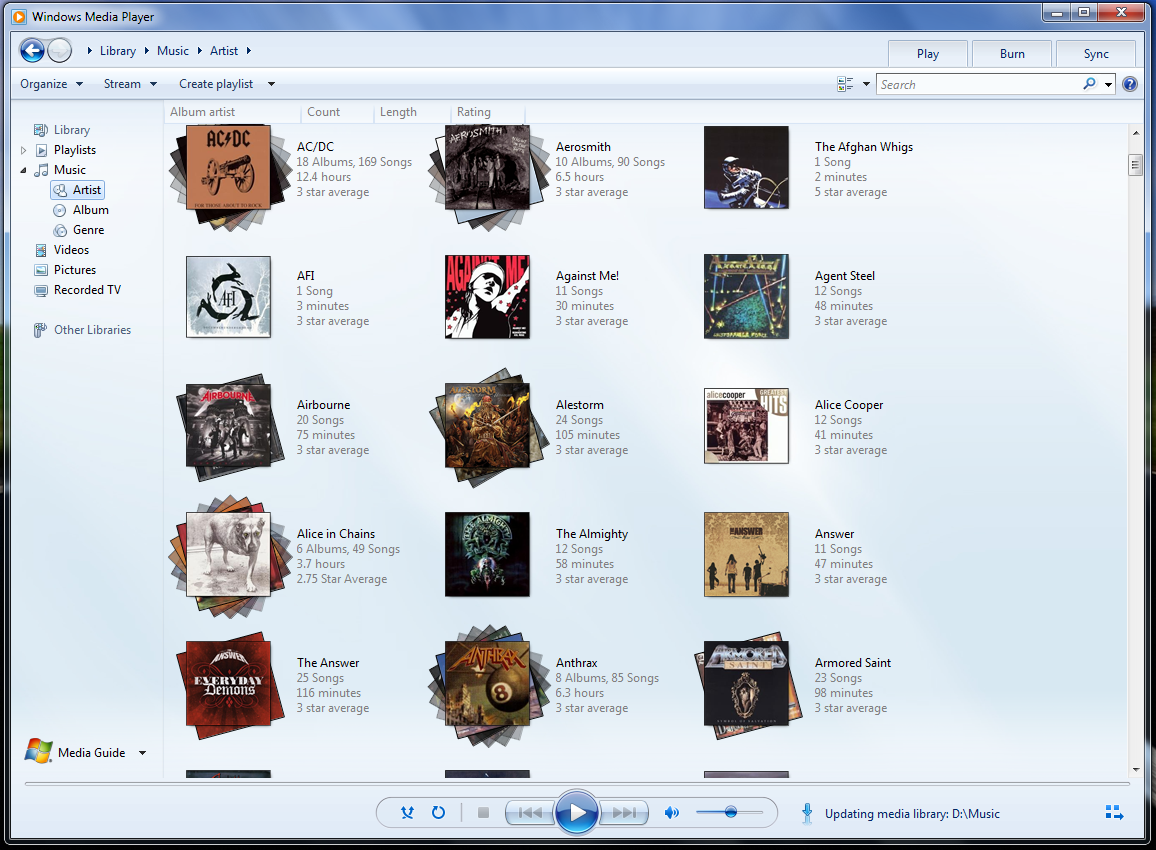Adjust the volume slider
This screenshot has width=1156, height=850.
[x=730, y=812]
